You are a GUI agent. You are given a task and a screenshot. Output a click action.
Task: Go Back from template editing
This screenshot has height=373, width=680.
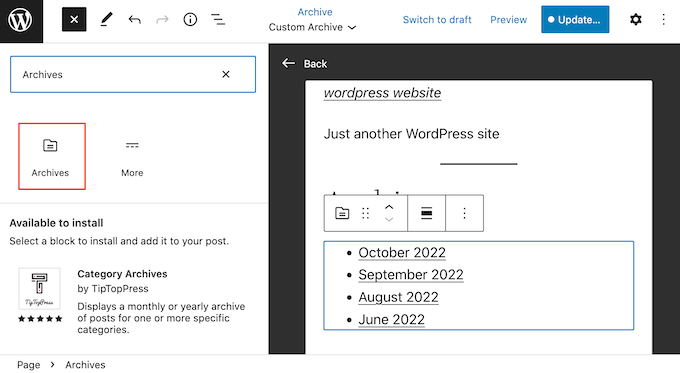(304, 64)
